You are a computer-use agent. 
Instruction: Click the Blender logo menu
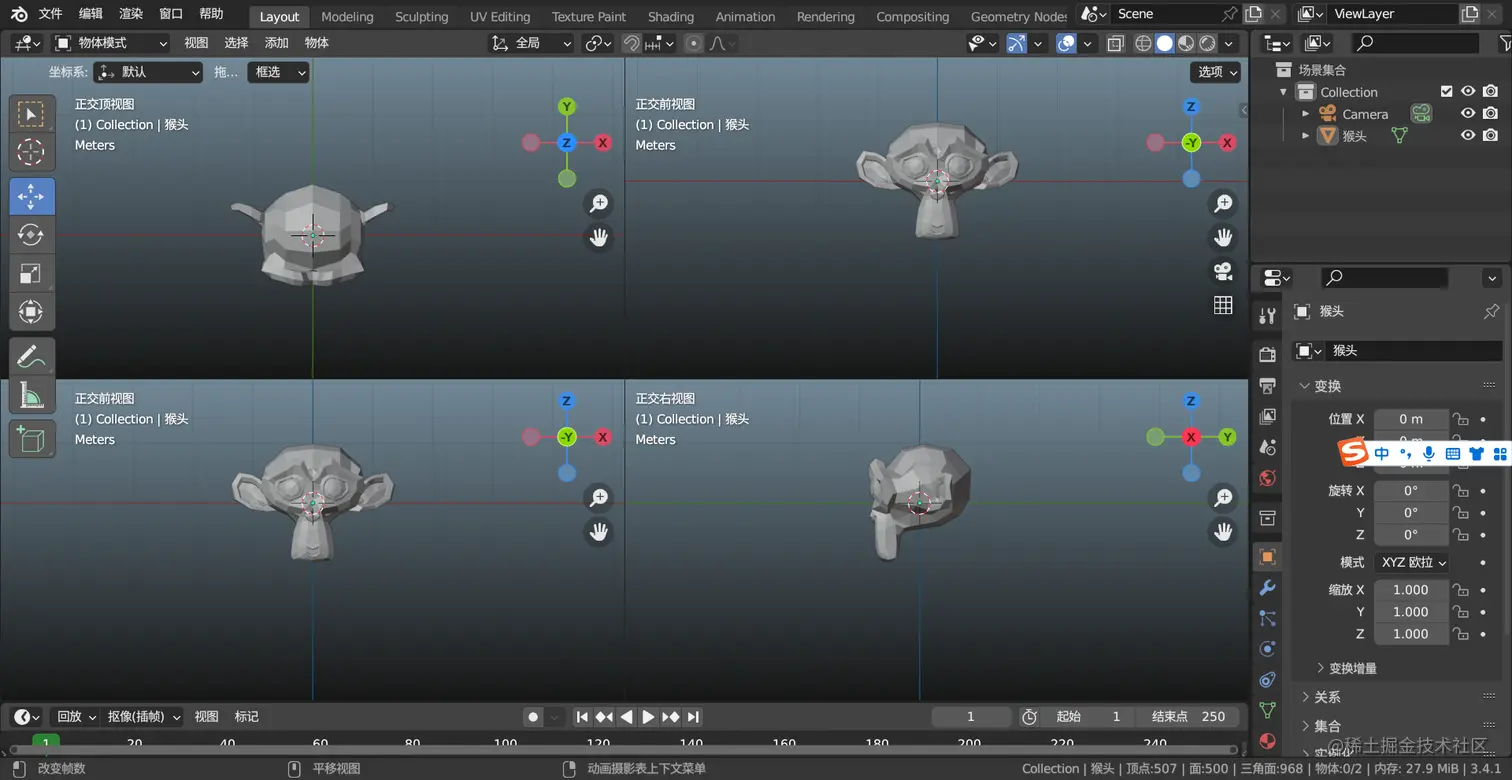[19, 14]
